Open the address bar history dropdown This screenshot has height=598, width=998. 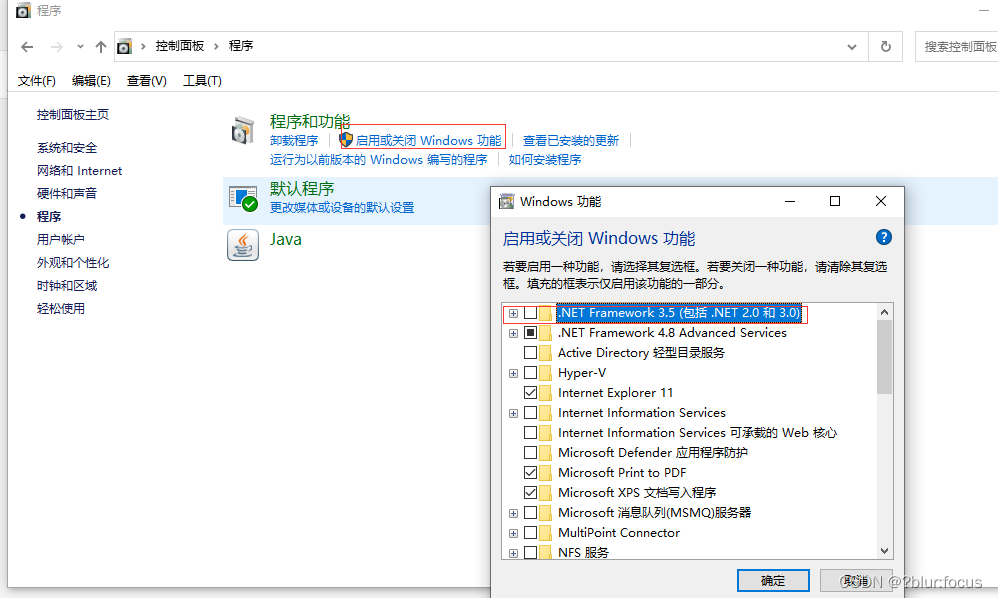click(852, 47)
